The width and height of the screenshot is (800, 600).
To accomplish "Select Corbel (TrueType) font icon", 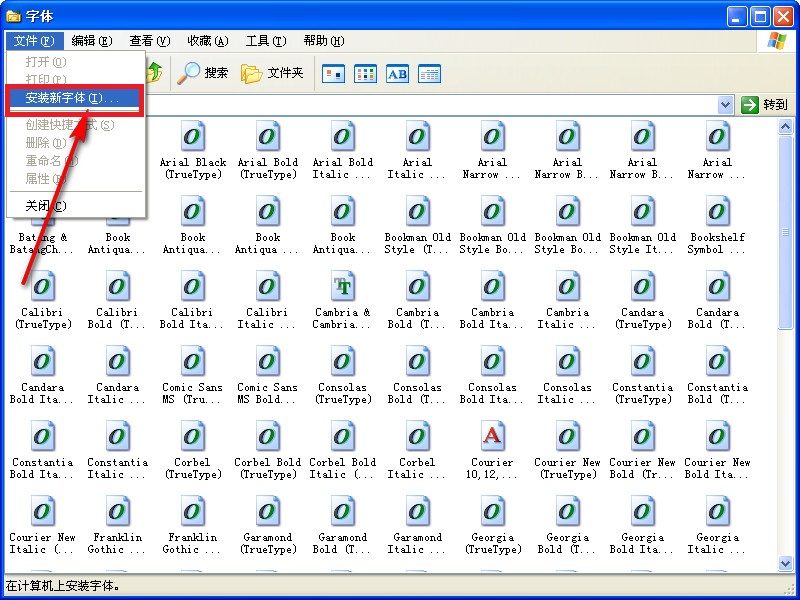I will click(192, 436).
